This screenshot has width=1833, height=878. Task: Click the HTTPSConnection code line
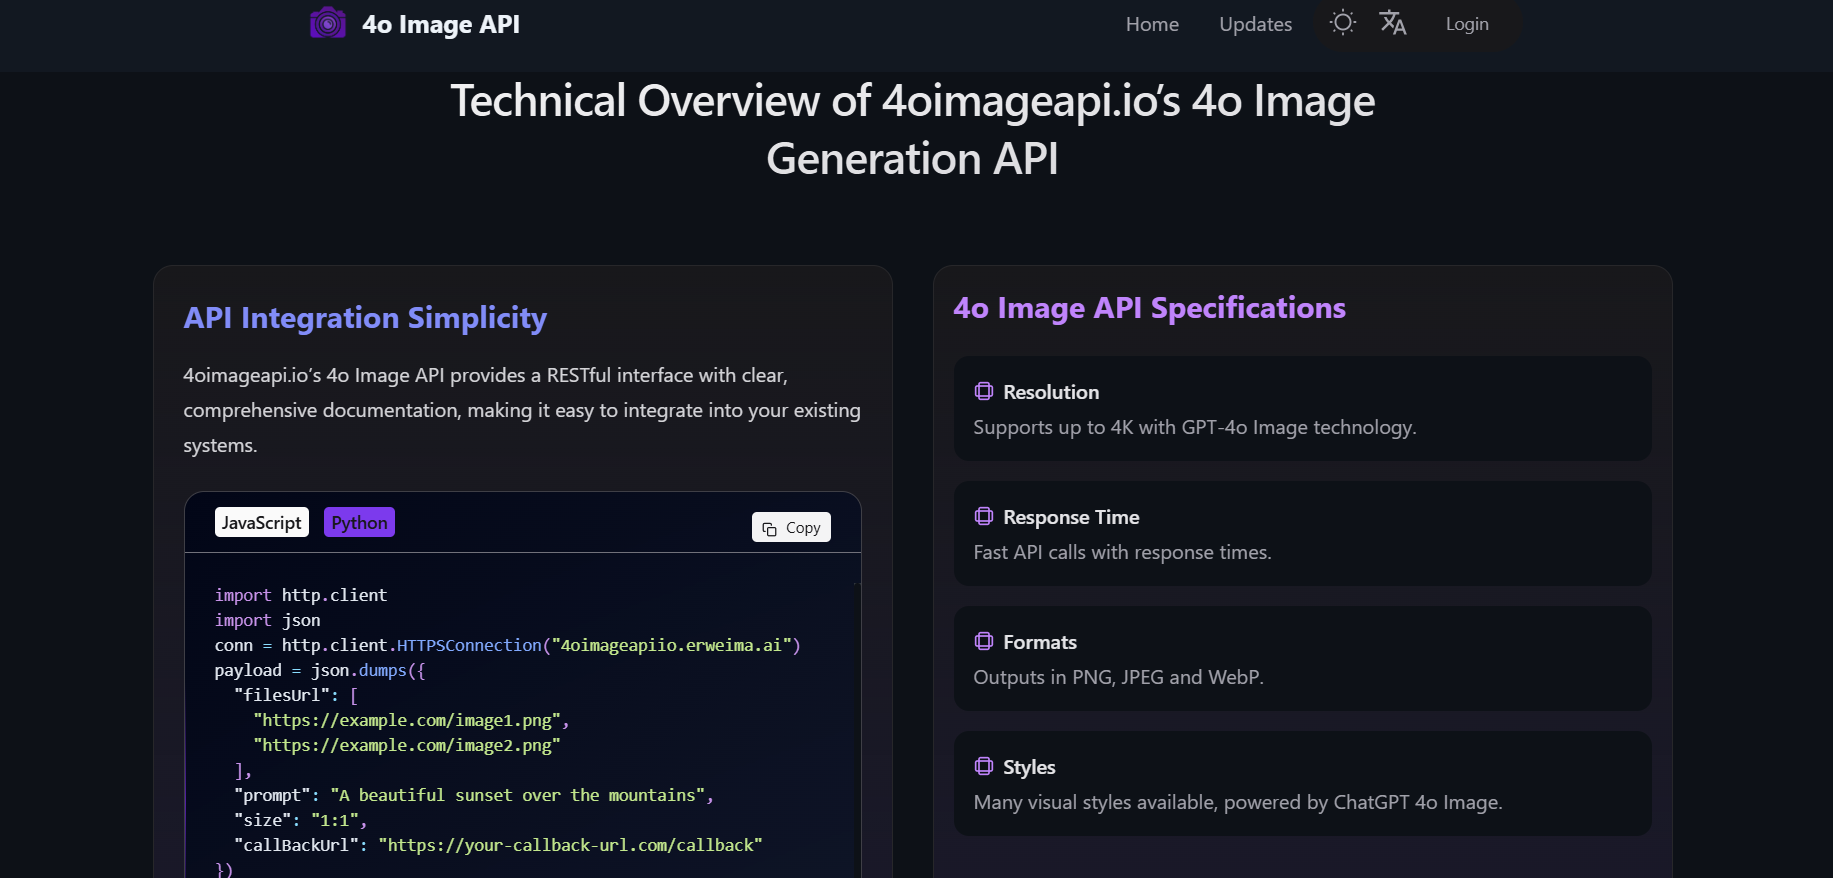click(508, 645)
